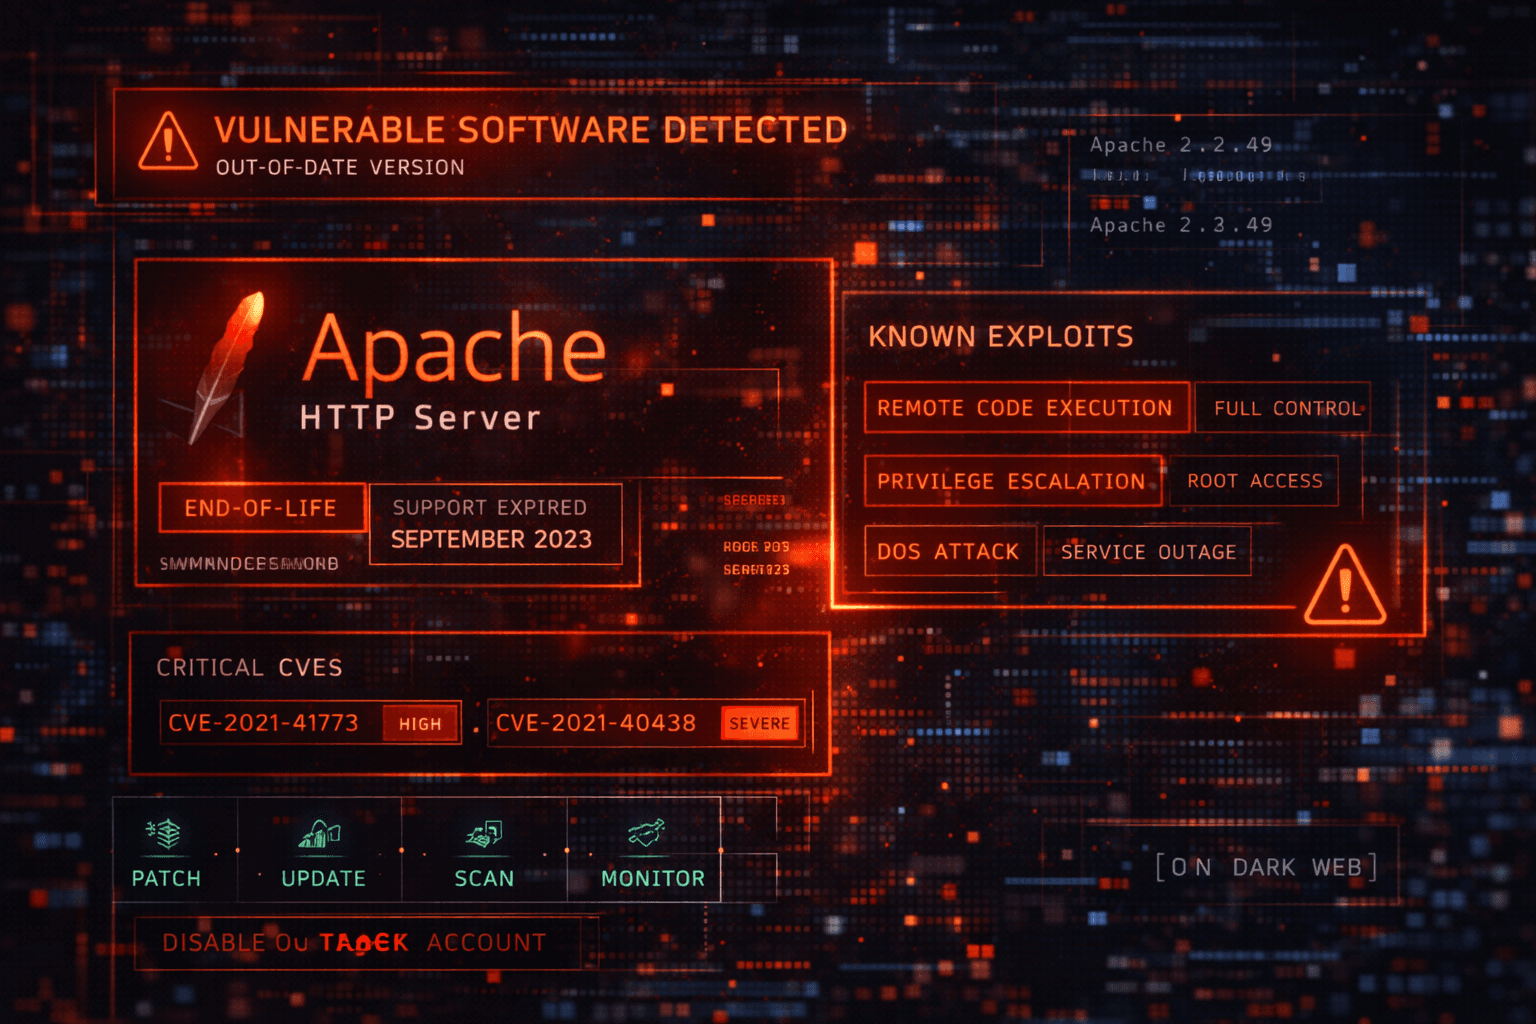Choose the SCAN label
Viewport: 1536px width, 1024px height.
coord(484,878)
